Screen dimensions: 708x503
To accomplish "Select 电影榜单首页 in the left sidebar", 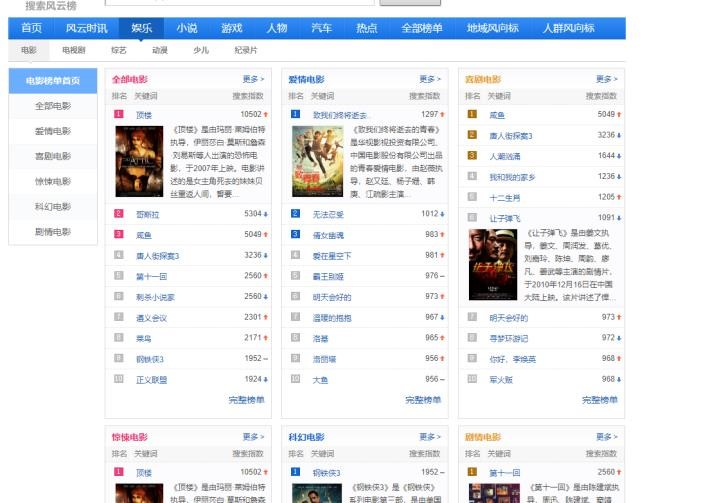I will point(53,81).
